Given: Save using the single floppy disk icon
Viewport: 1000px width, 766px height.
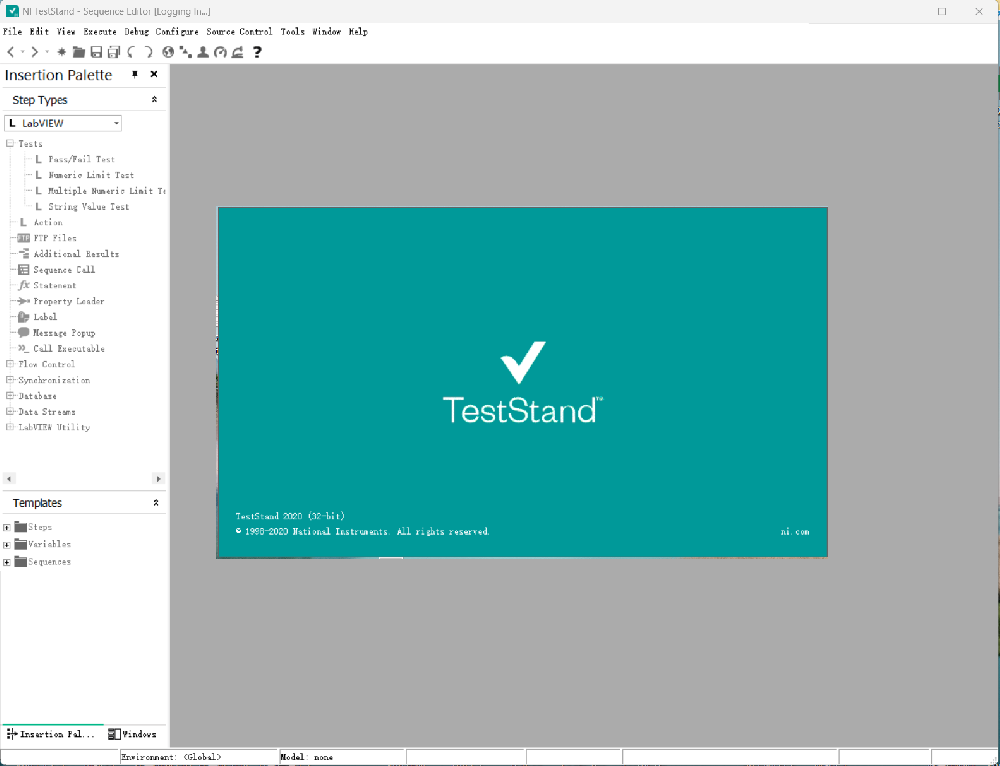Looking at the screenshot, I should click(96, 52).
